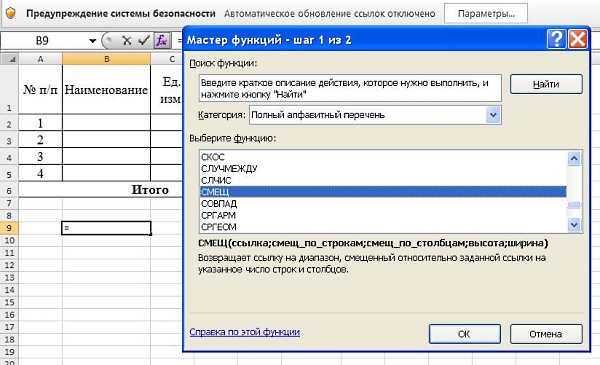600x365 pixels.
Task: Expand the Категория dropdown list
Action: [493, 115]
